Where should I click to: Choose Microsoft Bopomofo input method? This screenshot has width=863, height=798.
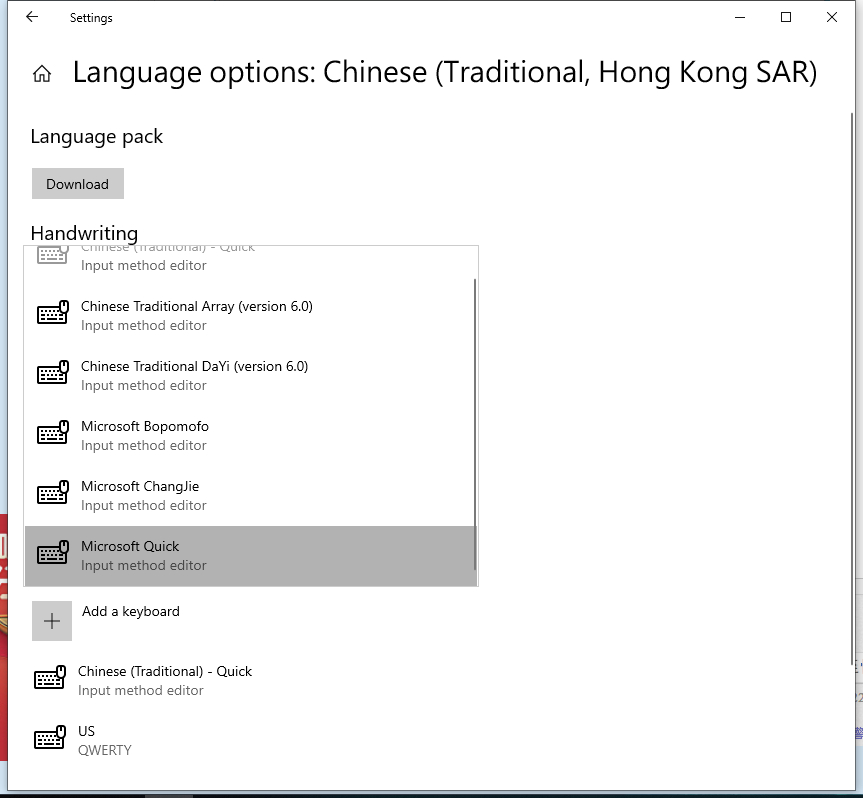pyautogui.click(x=250, y=435)
